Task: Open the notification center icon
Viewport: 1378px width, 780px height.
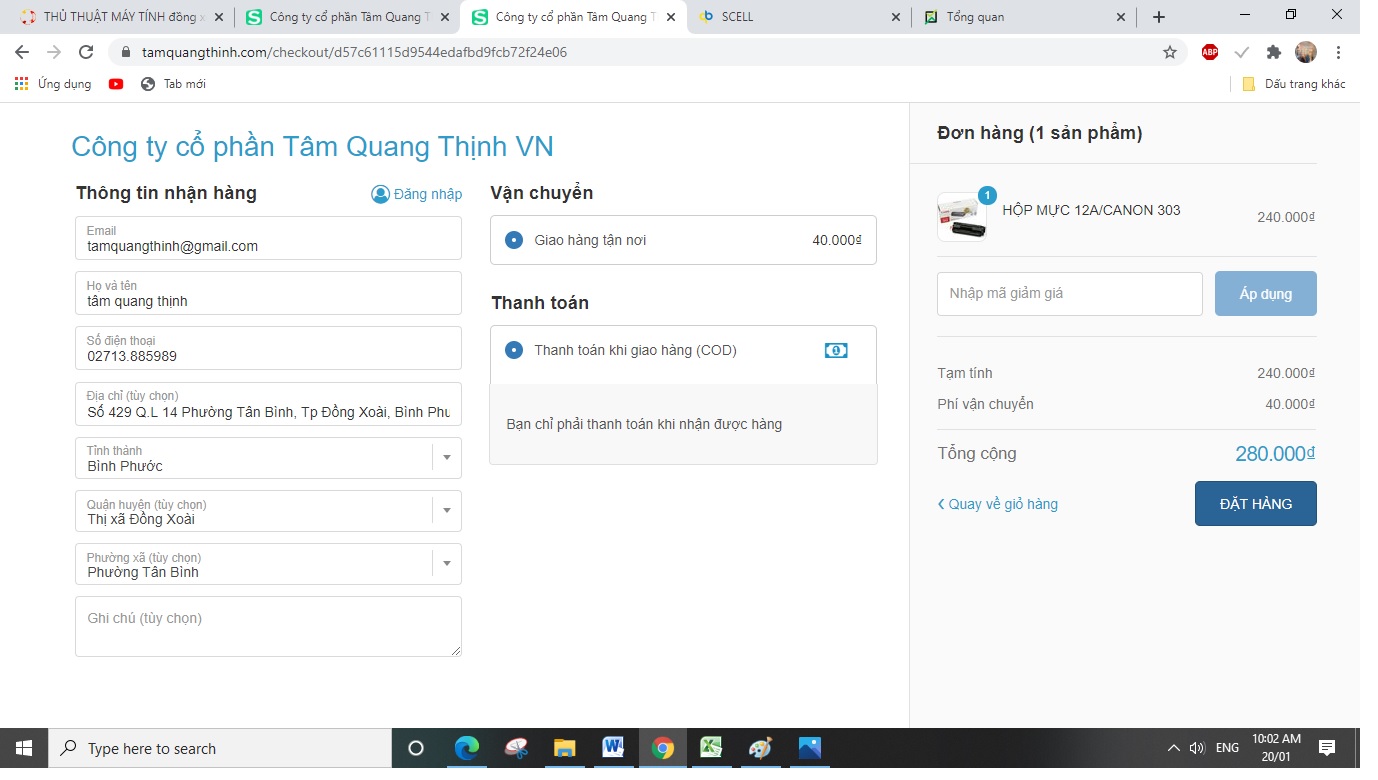Action: coord(1327,748)
